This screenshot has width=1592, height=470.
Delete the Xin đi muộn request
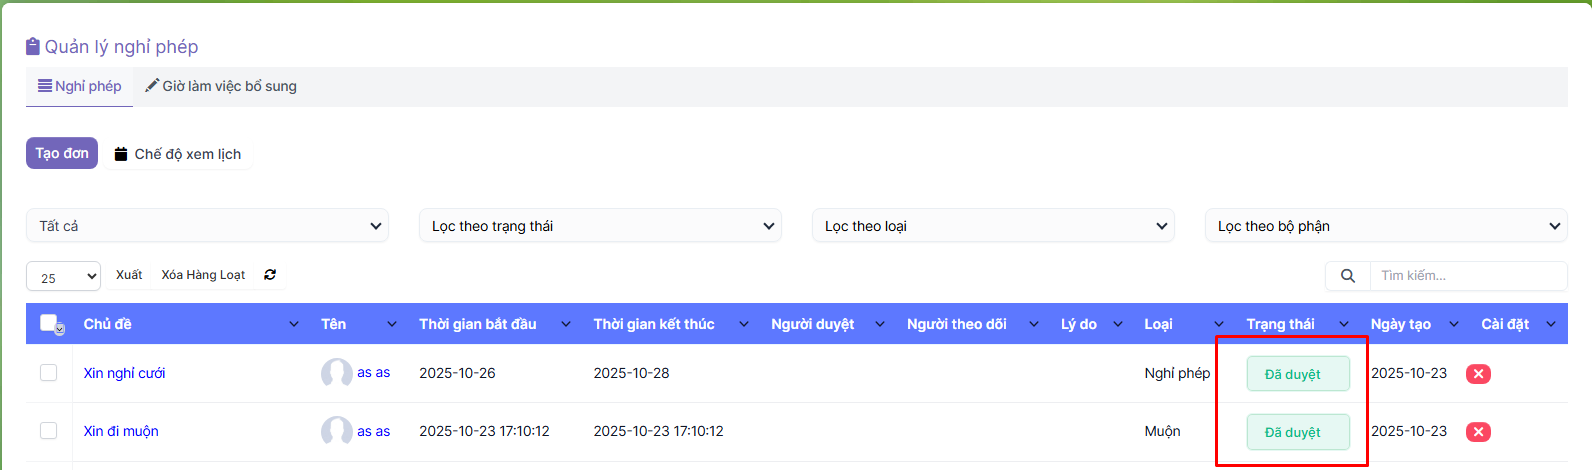1478,432
